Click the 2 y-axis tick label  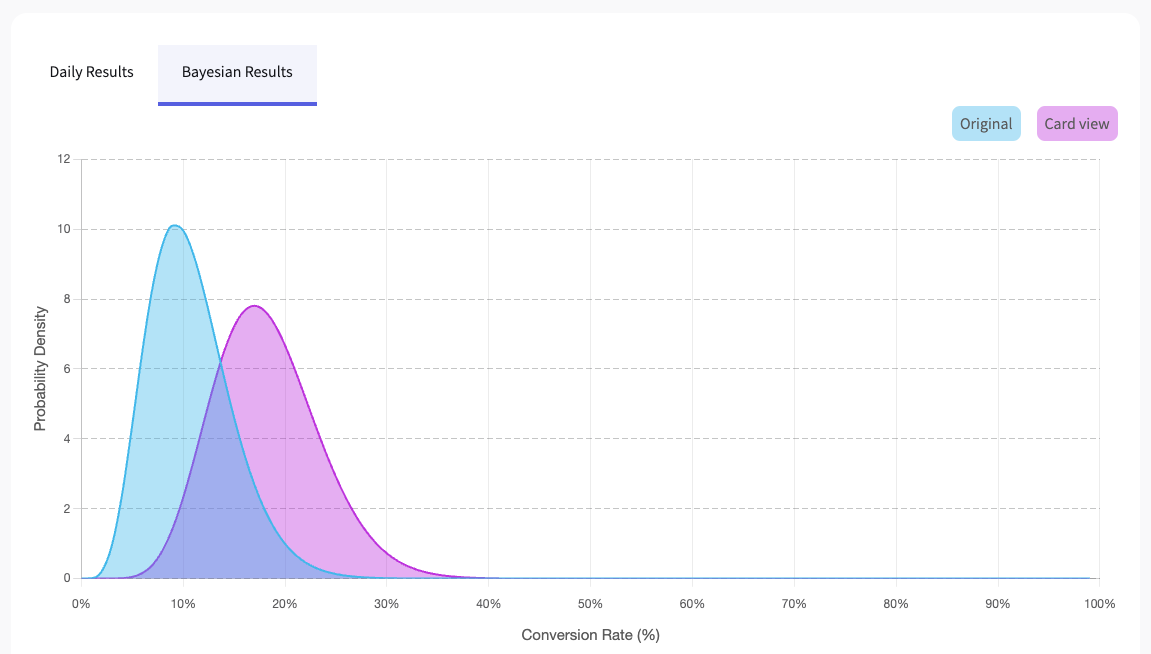click(x=66, y=509)
